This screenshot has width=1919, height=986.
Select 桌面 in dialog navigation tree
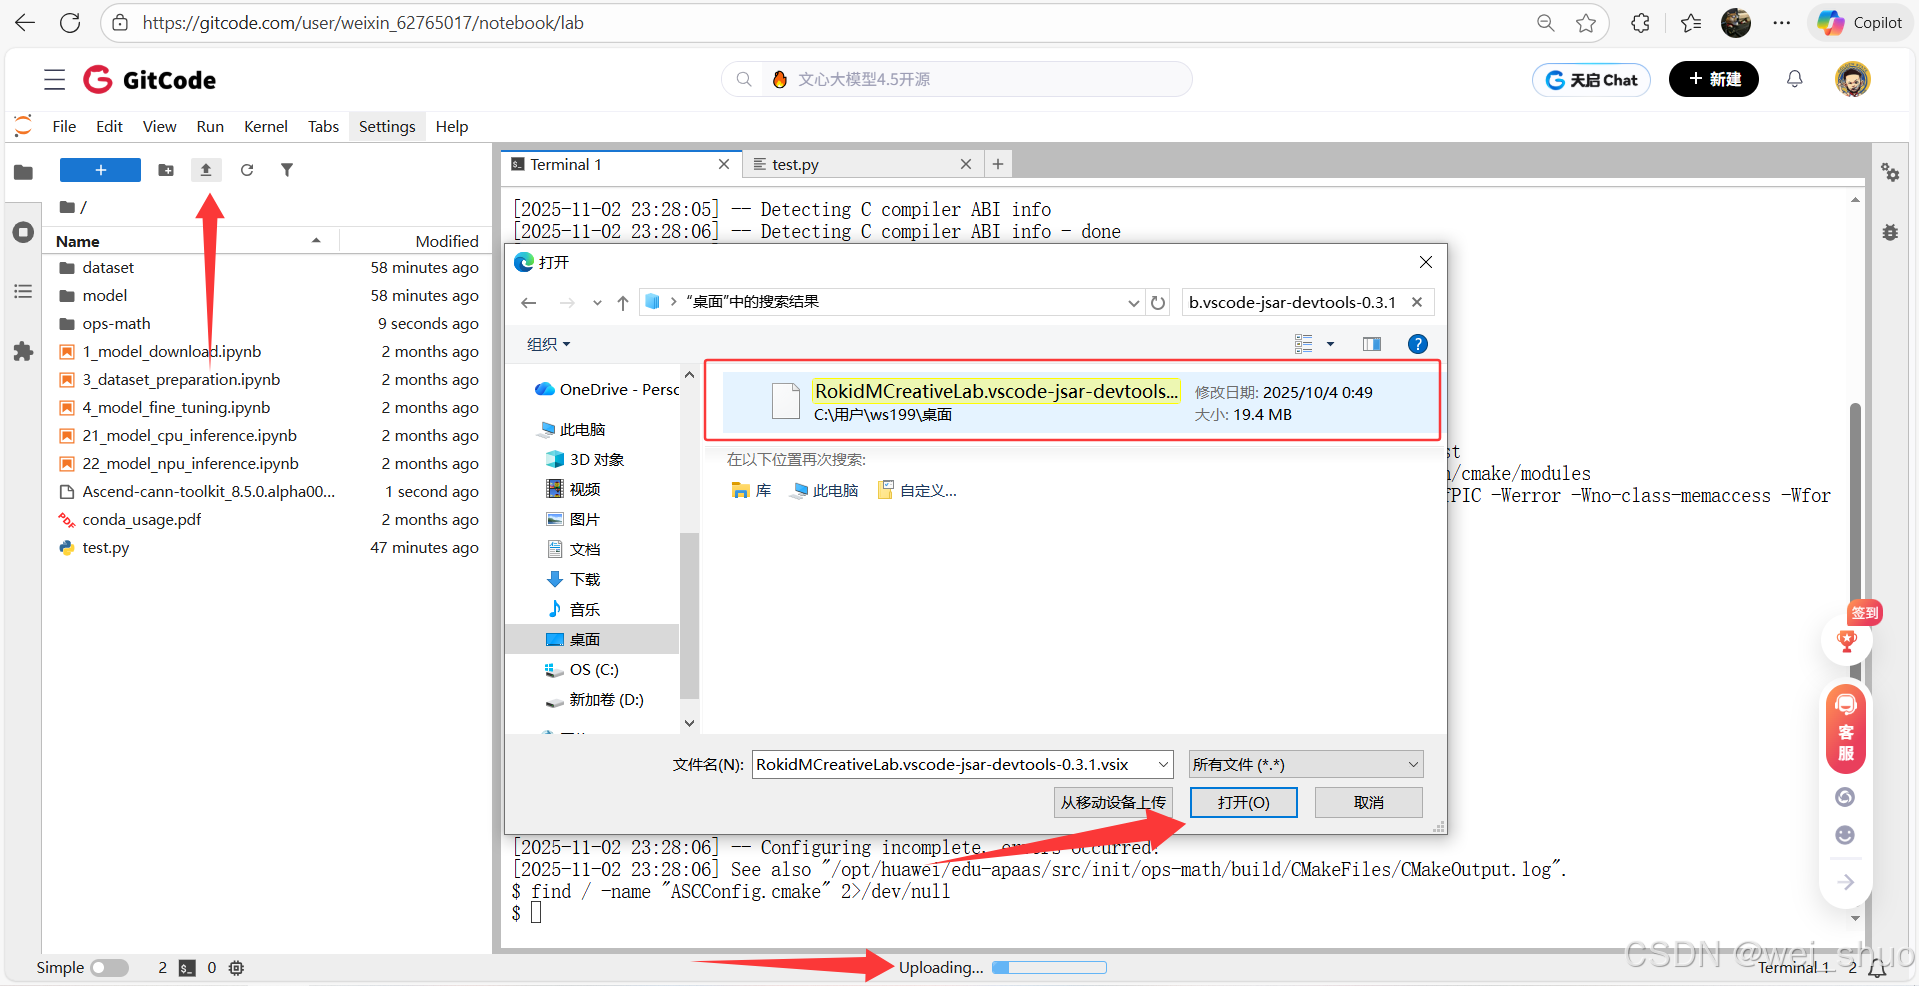click(x=592, y=639)
